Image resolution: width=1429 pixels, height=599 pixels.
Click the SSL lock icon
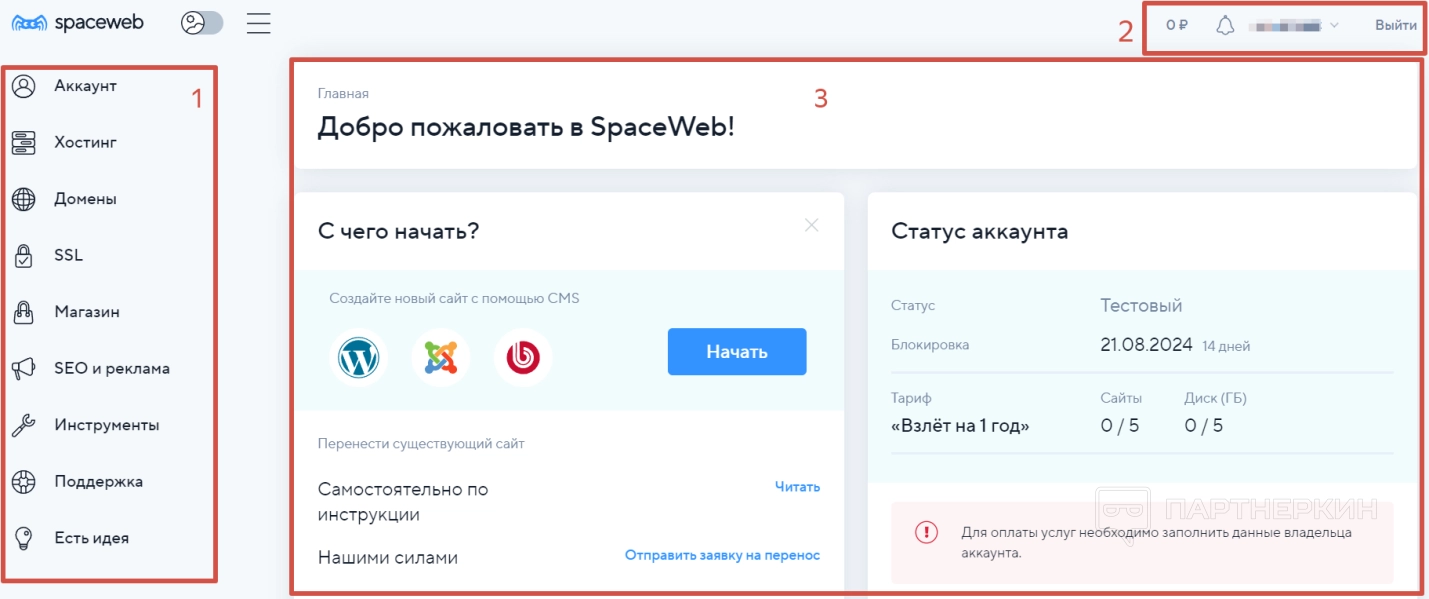(x=24, y=256)
